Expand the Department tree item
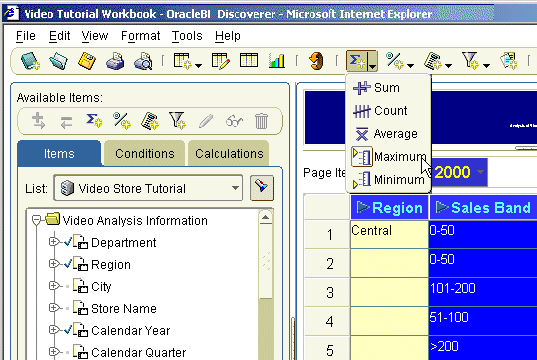 point(53,242)
